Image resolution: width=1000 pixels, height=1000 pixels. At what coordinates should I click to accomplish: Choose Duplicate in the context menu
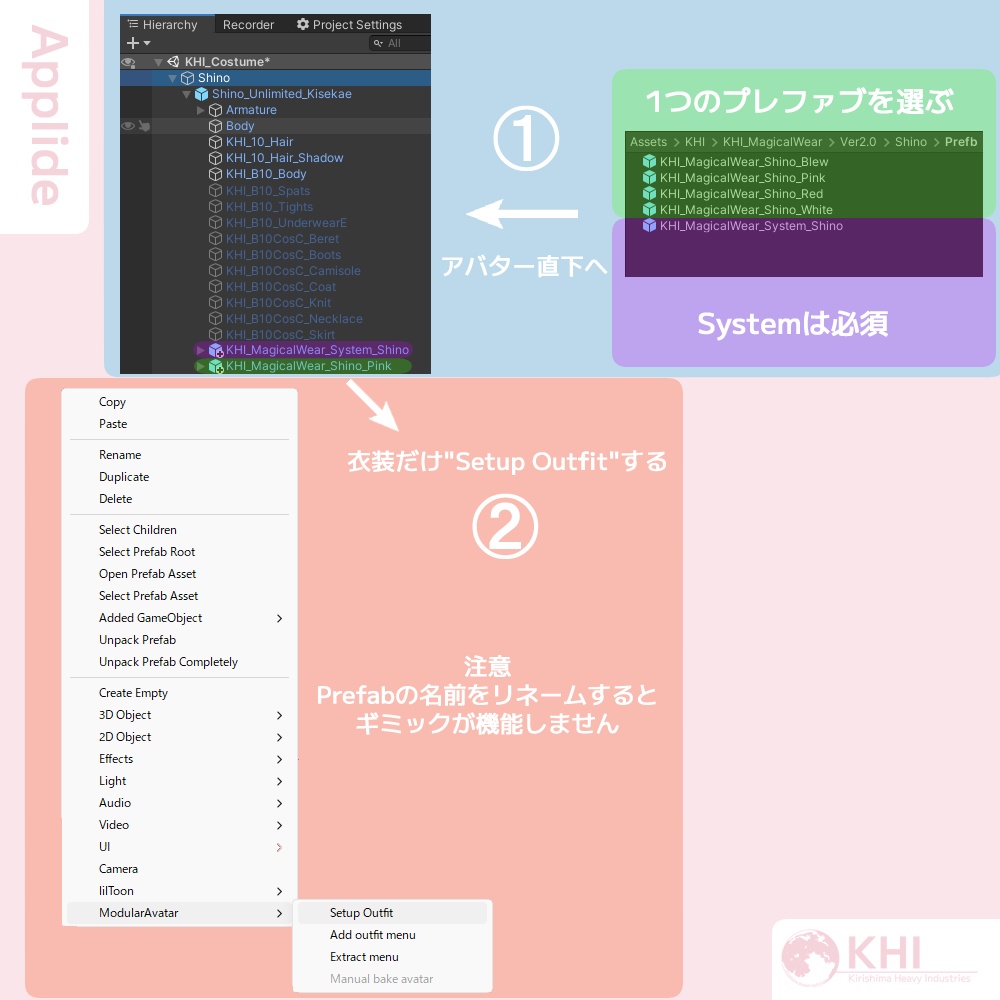point(179,477)
